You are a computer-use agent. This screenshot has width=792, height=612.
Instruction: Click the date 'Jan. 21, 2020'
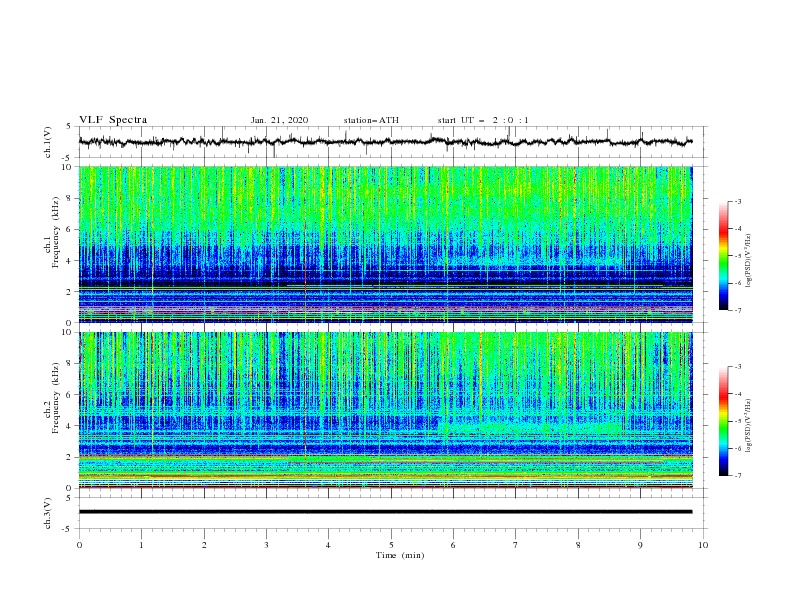tap(279, 120)
